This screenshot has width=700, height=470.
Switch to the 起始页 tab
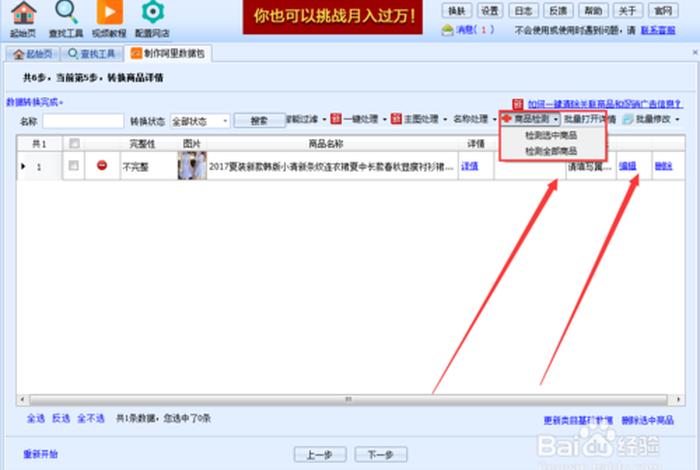(33, 54)
